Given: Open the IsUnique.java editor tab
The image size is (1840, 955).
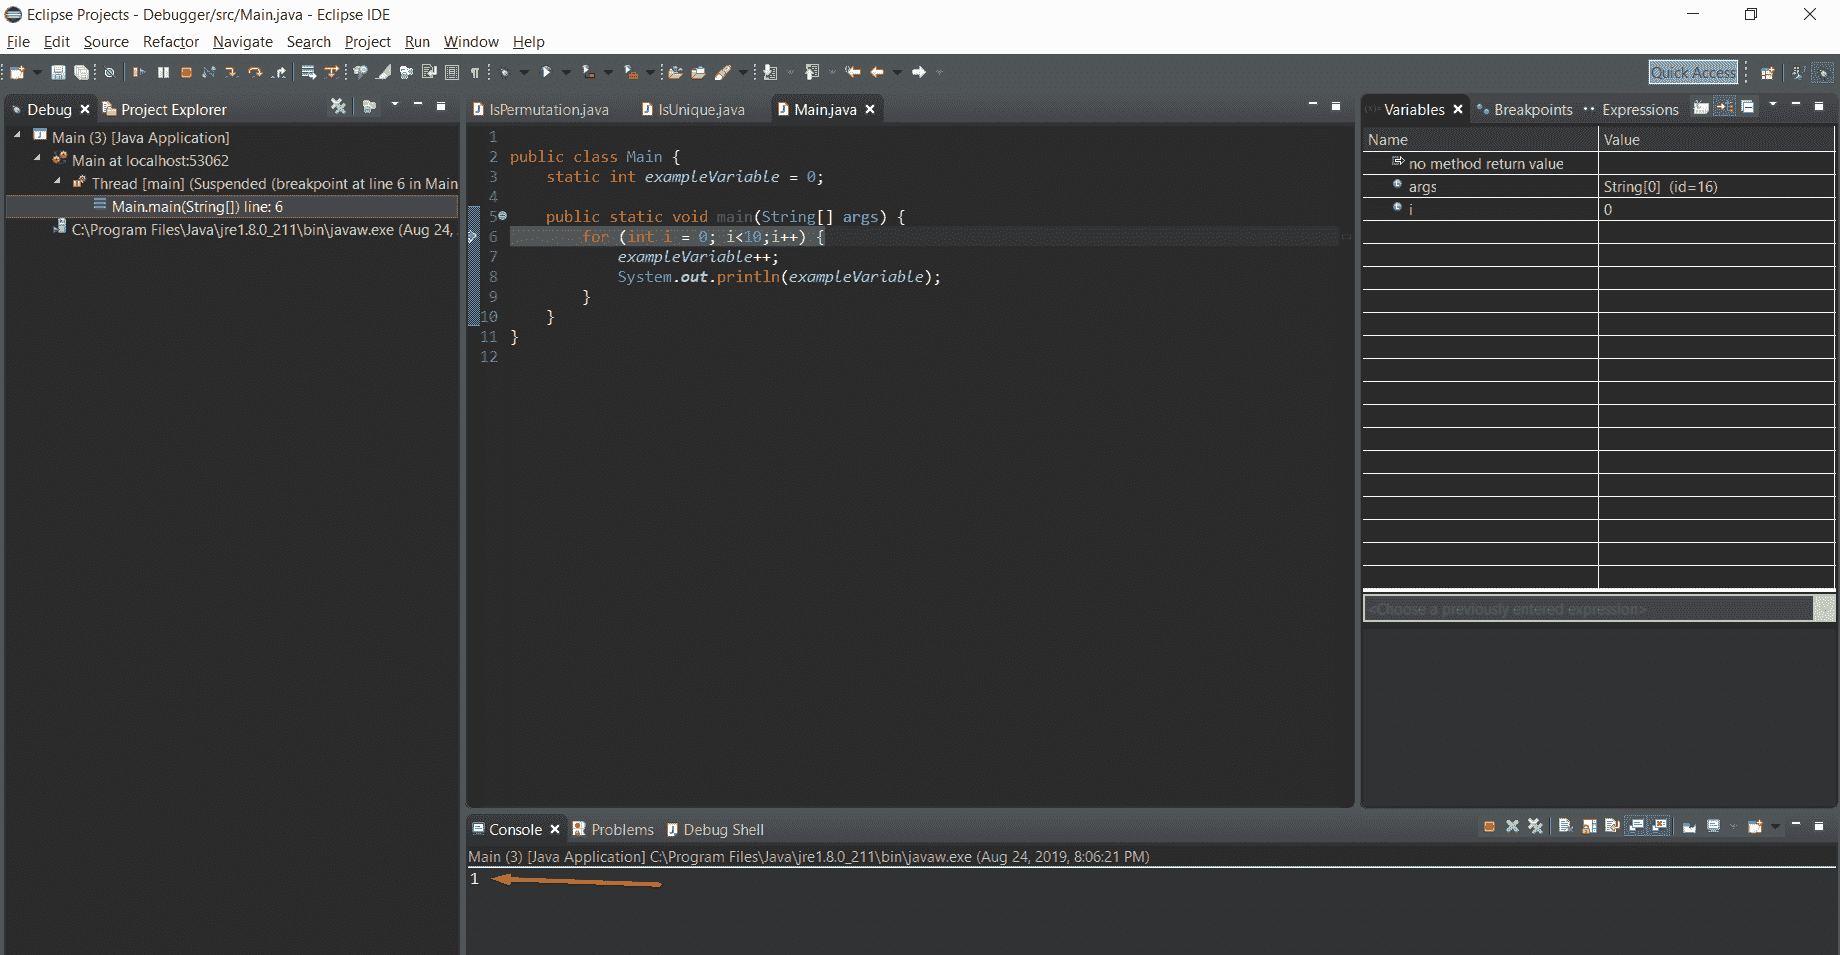Looking at the screenshot, I should point(700,109).
